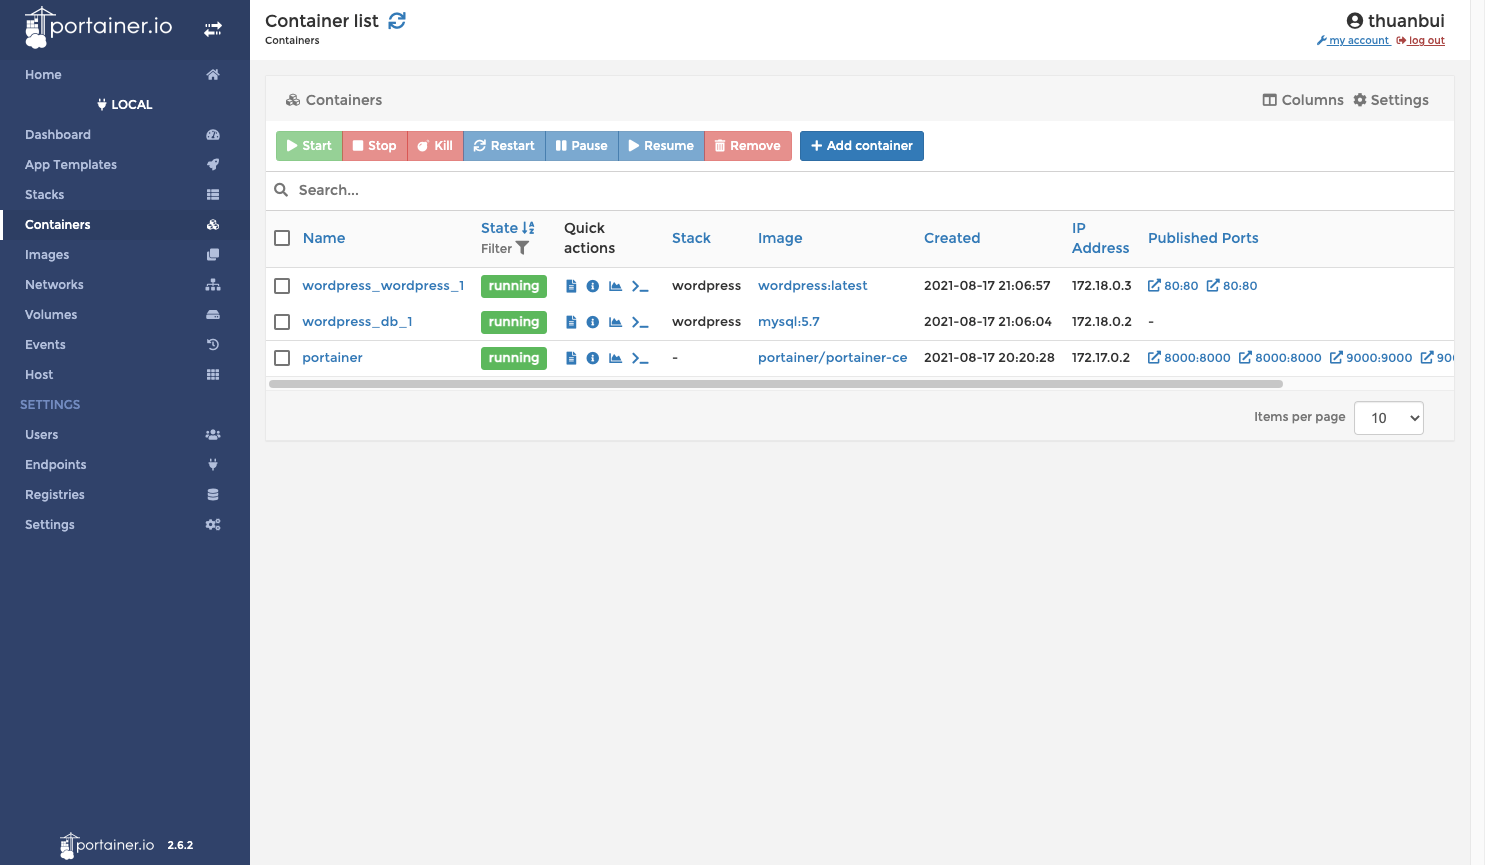Sort table by Image column

coord(780,238)
